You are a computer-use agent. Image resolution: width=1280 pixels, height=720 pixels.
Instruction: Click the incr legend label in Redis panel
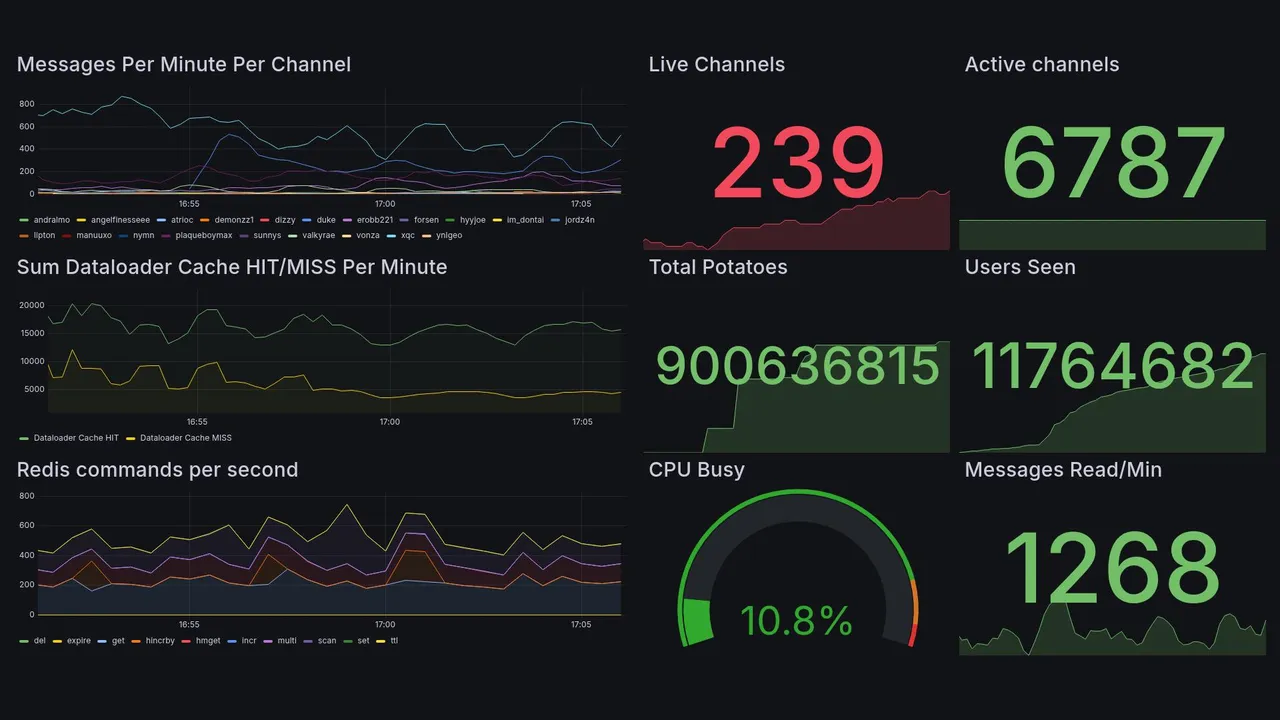click(x=249, y=640)
